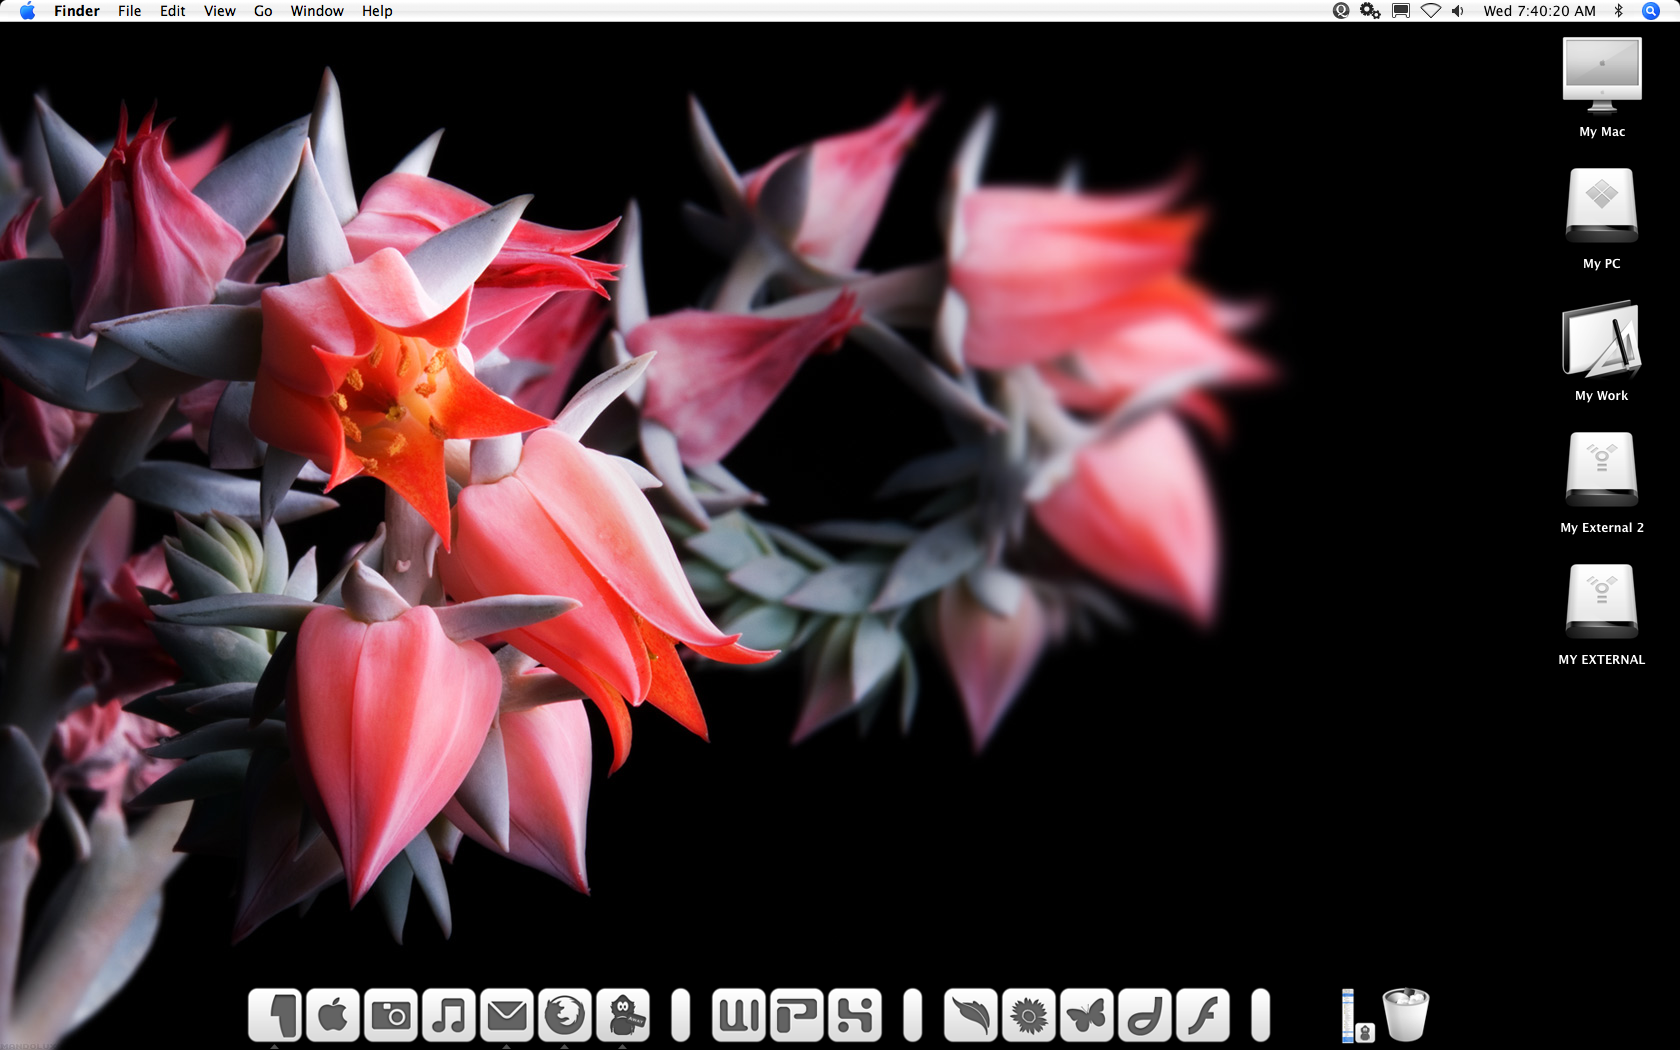The width and height of the screenshot is (1680, 1050).
Task: Launch Word via the W dock icon
Action: [739, 1015]
